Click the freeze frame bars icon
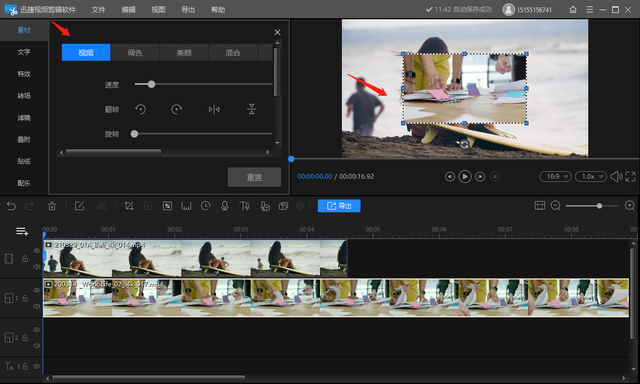The width and height of the screenshot is (640, 384). 186,206
